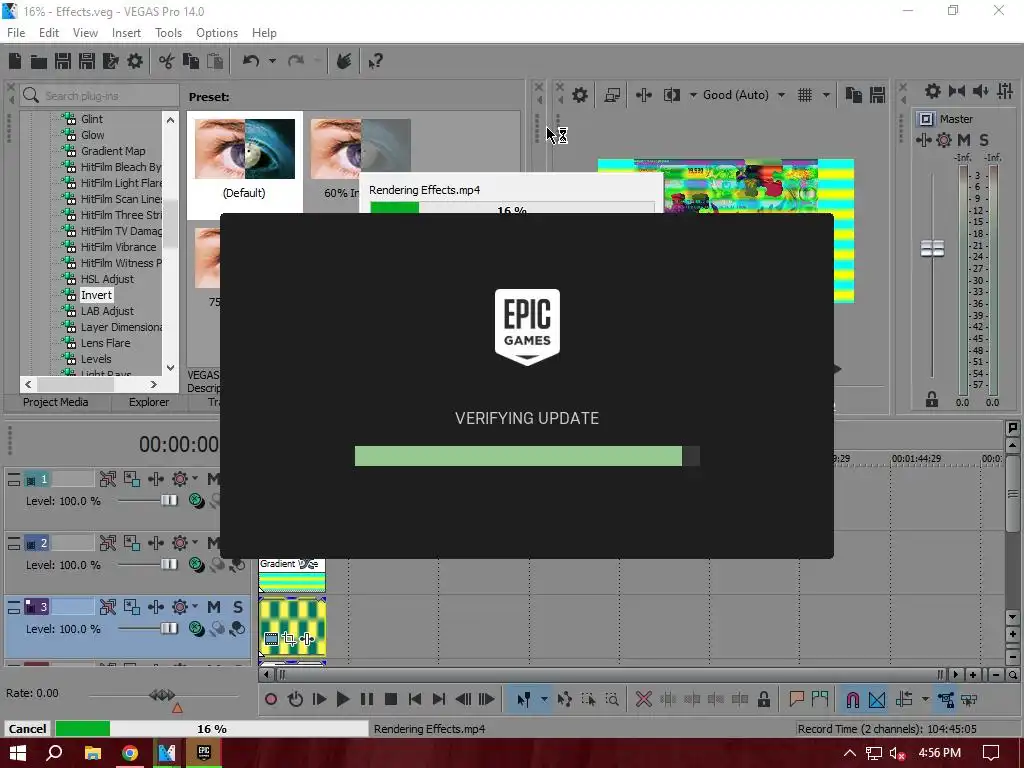The height and width of the screenshot is (768, 1024).
Task: Open Split Screen View dropdown arrow
Action: tap(693, 95)
